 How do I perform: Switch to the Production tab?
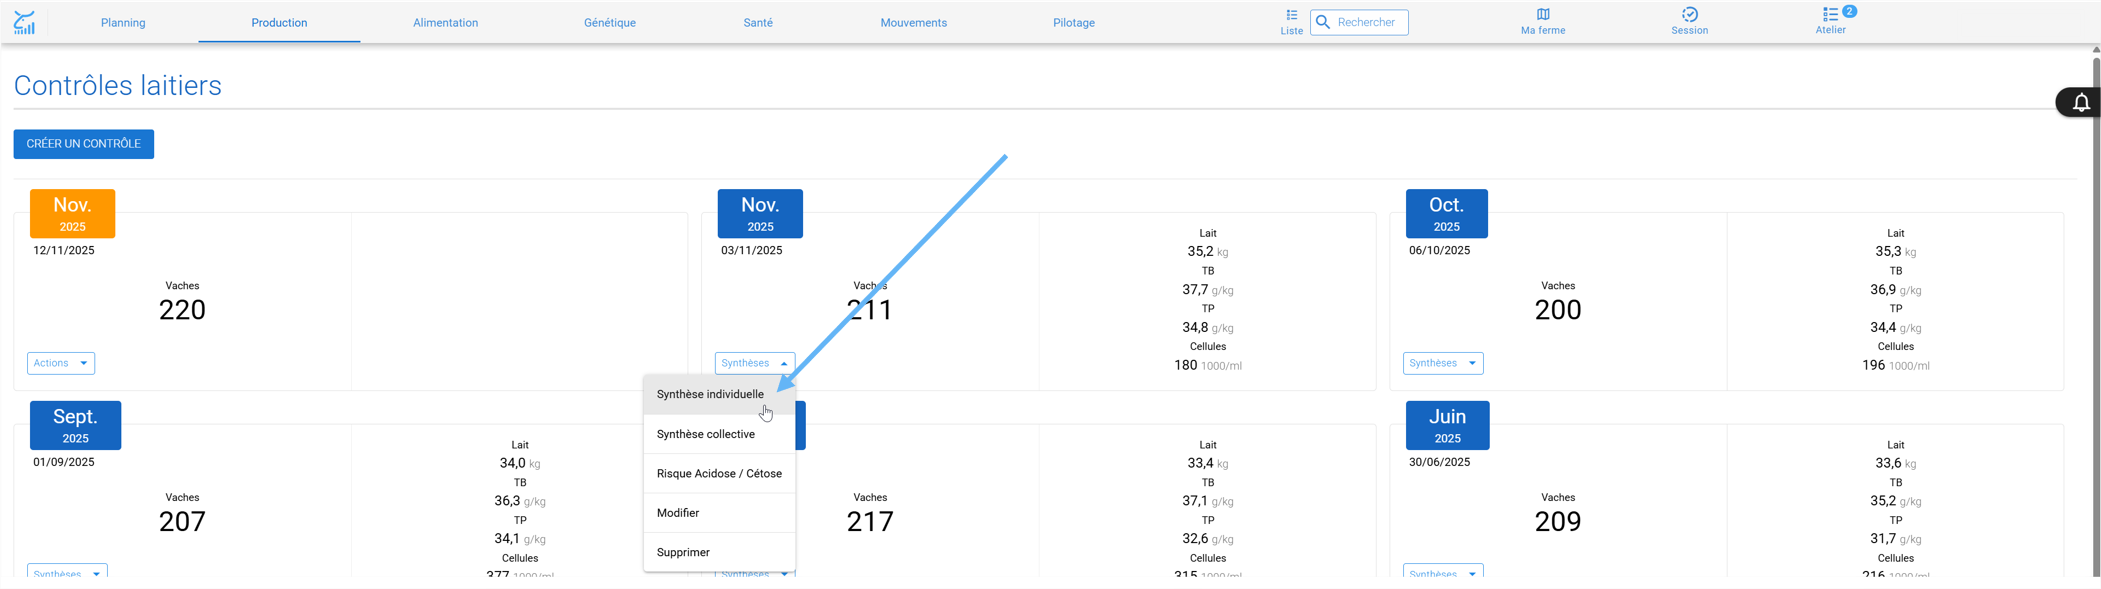pyautogui.click(x=279, y=22)
